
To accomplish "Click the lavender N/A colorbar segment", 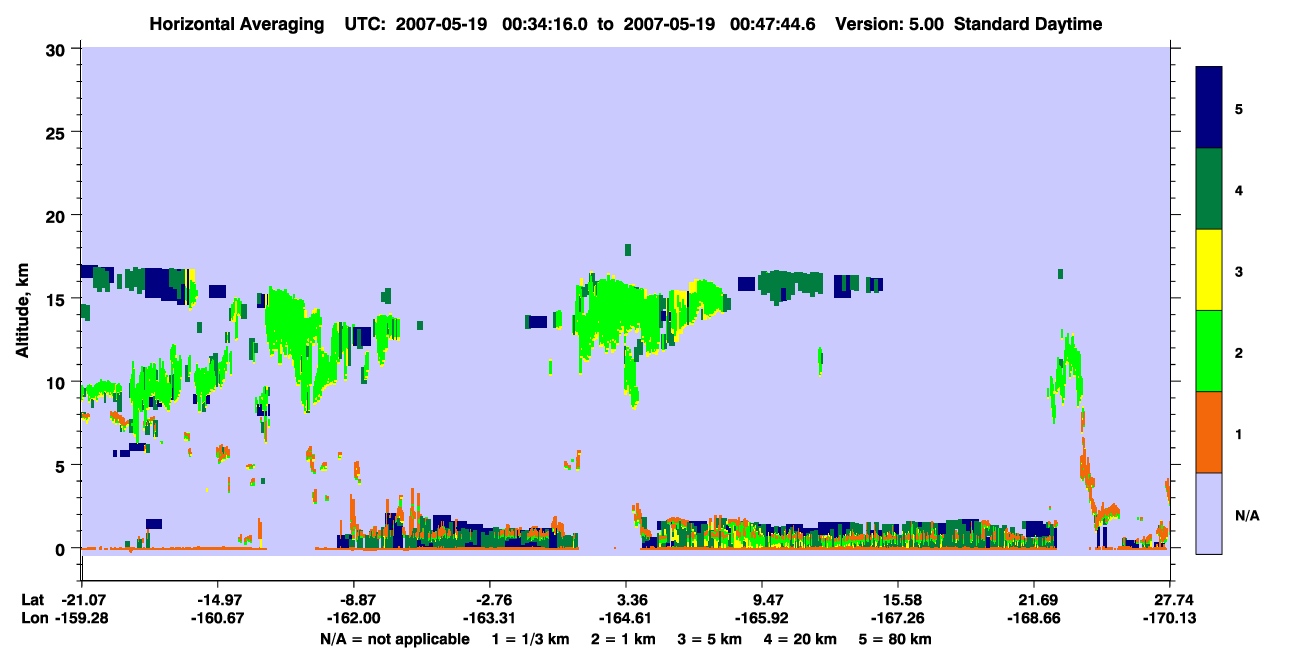I will [x=1210, y=513].
